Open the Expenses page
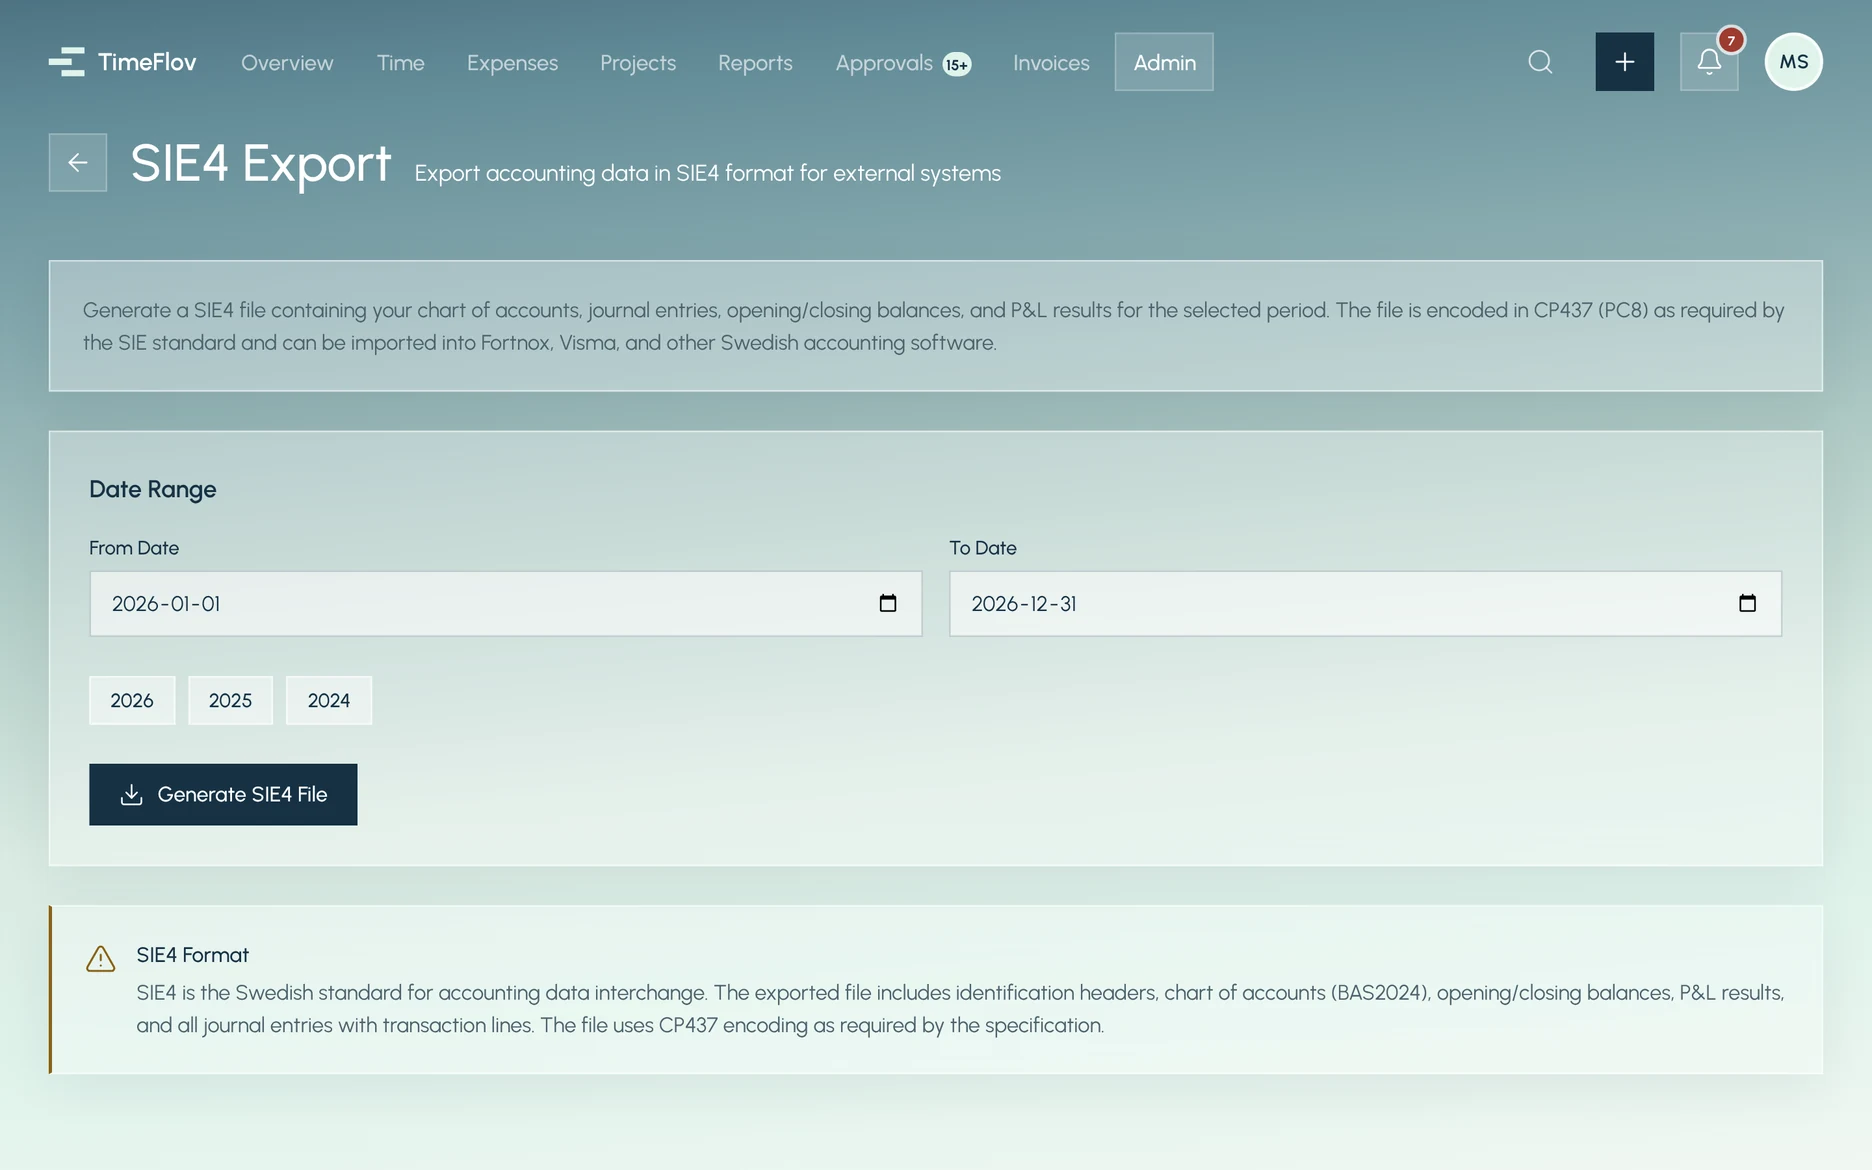1872x1170 pixels. coord(512,63)
